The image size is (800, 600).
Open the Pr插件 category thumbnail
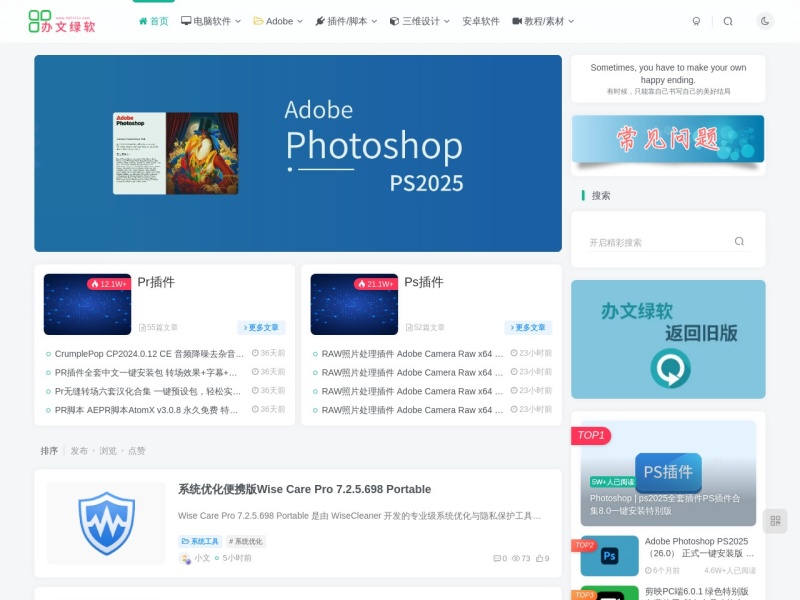click(87, 304)
